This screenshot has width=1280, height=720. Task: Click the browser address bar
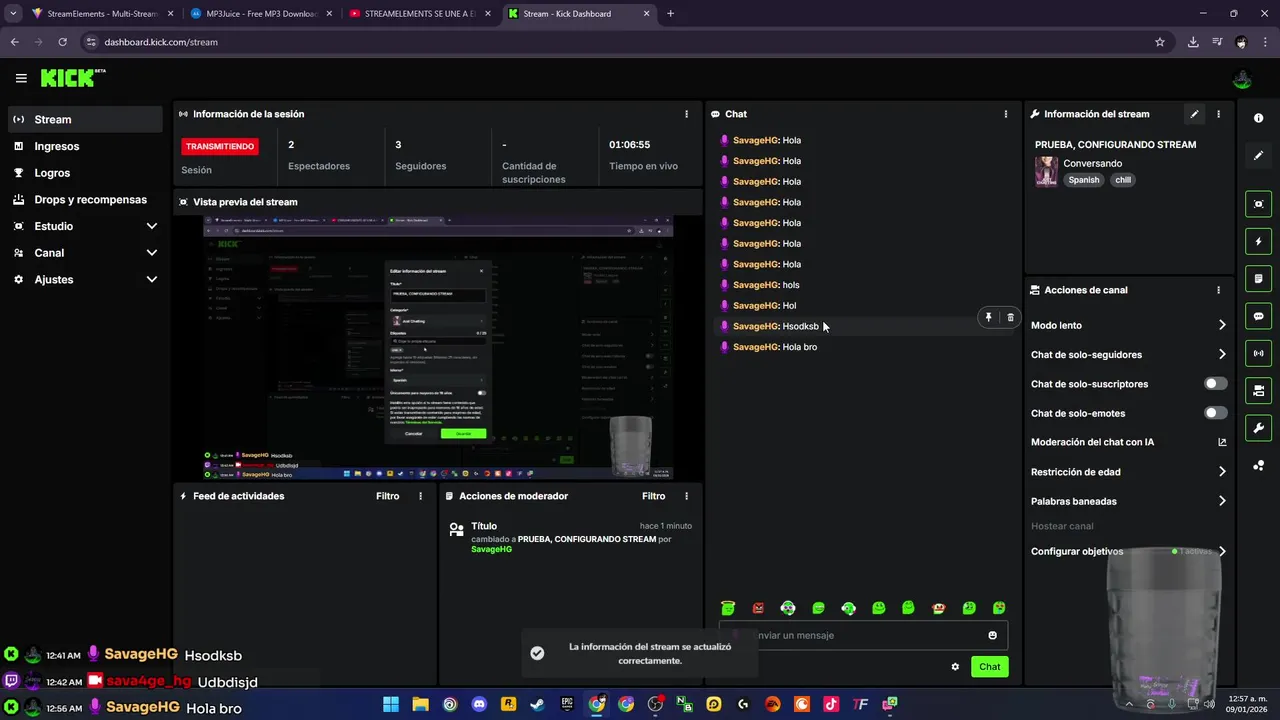point(620,42)
